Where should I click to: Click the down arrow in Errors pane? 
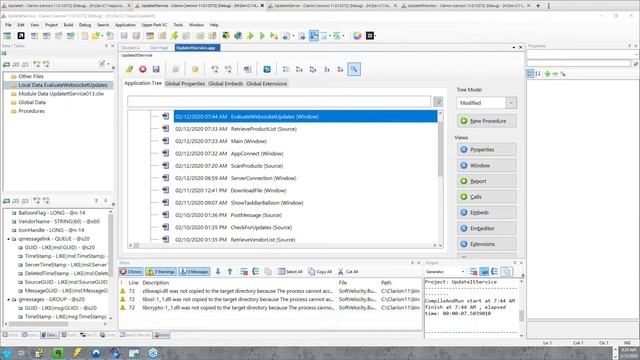(x=218, y=271)
